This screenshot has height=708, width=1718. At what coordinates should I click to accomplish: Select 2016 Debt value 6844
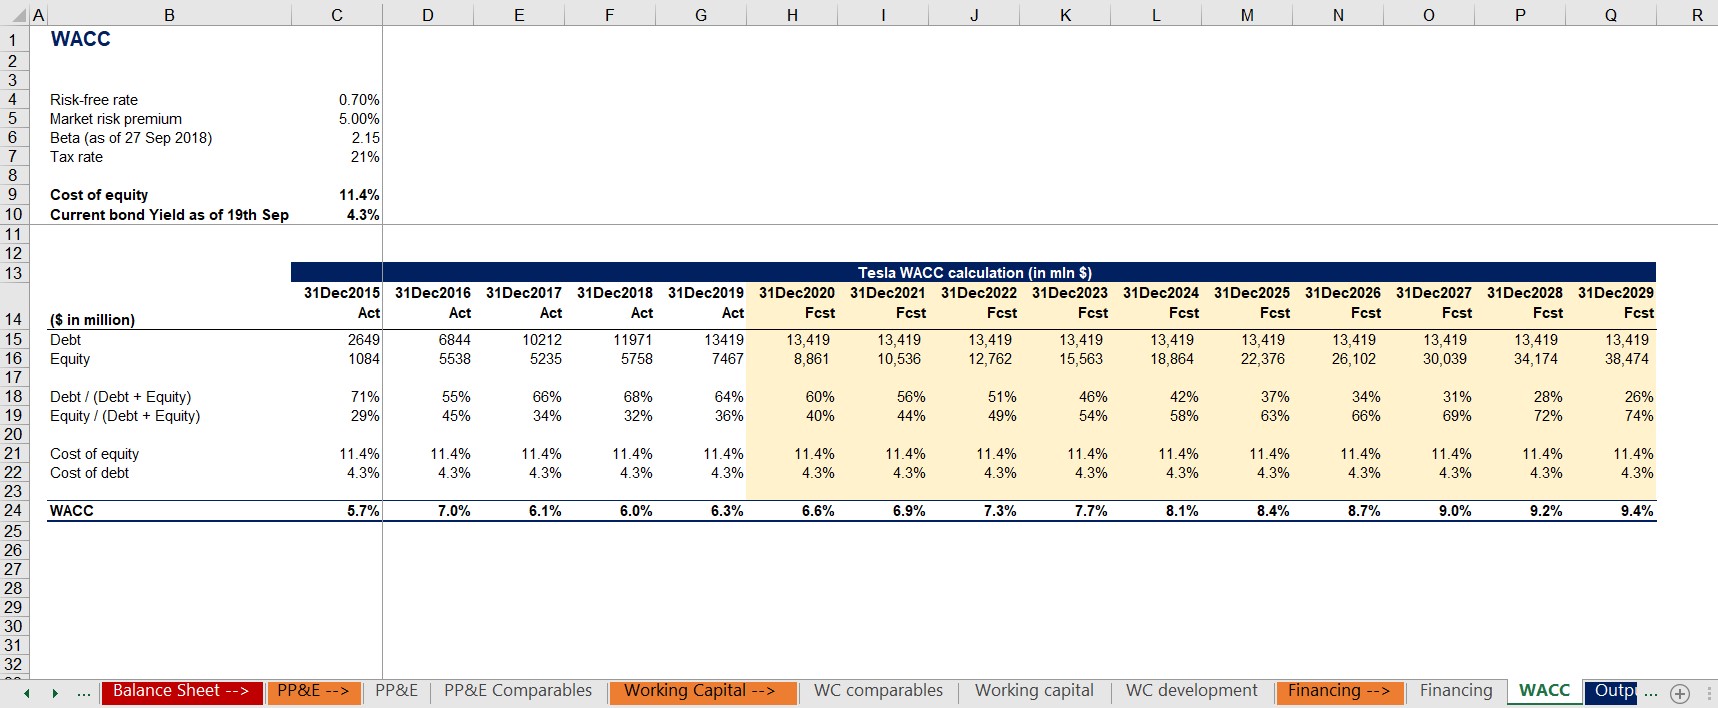click(454, 340)
